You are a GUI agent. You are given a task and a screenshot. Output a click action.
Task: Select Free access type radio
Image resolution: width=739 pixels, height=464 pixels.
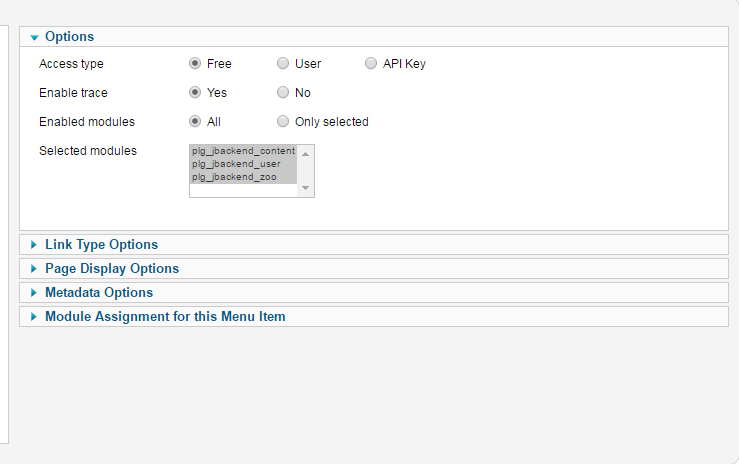point(195,63)
